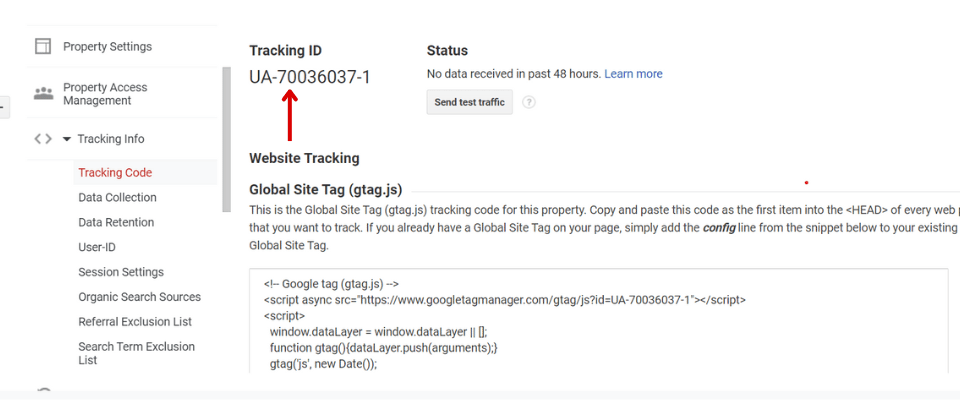Click the Tracking ID value UA-70036037-1
Viewport: 960px width, 400px height.
(310, 77)
